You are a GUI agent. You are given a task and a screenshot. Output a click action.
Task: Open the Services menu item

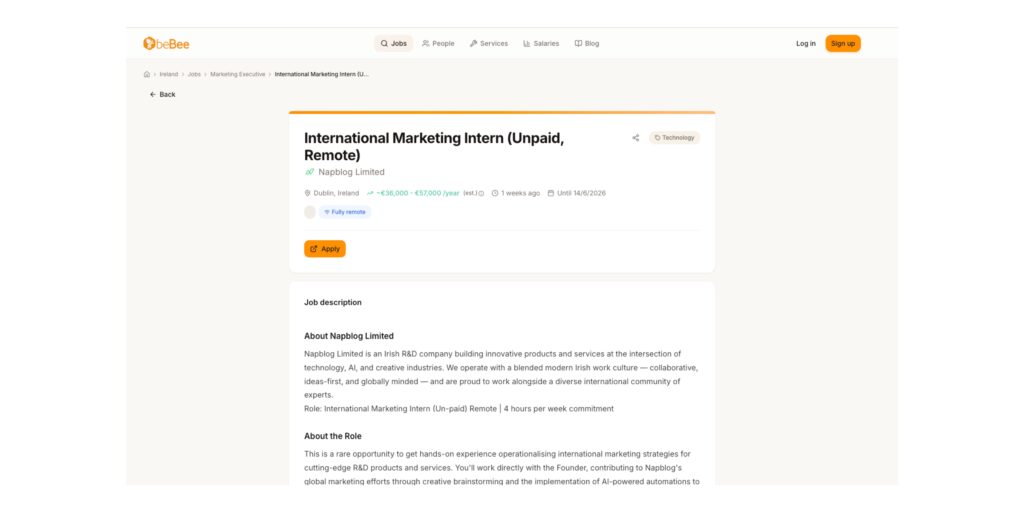(x=489, y=44)
